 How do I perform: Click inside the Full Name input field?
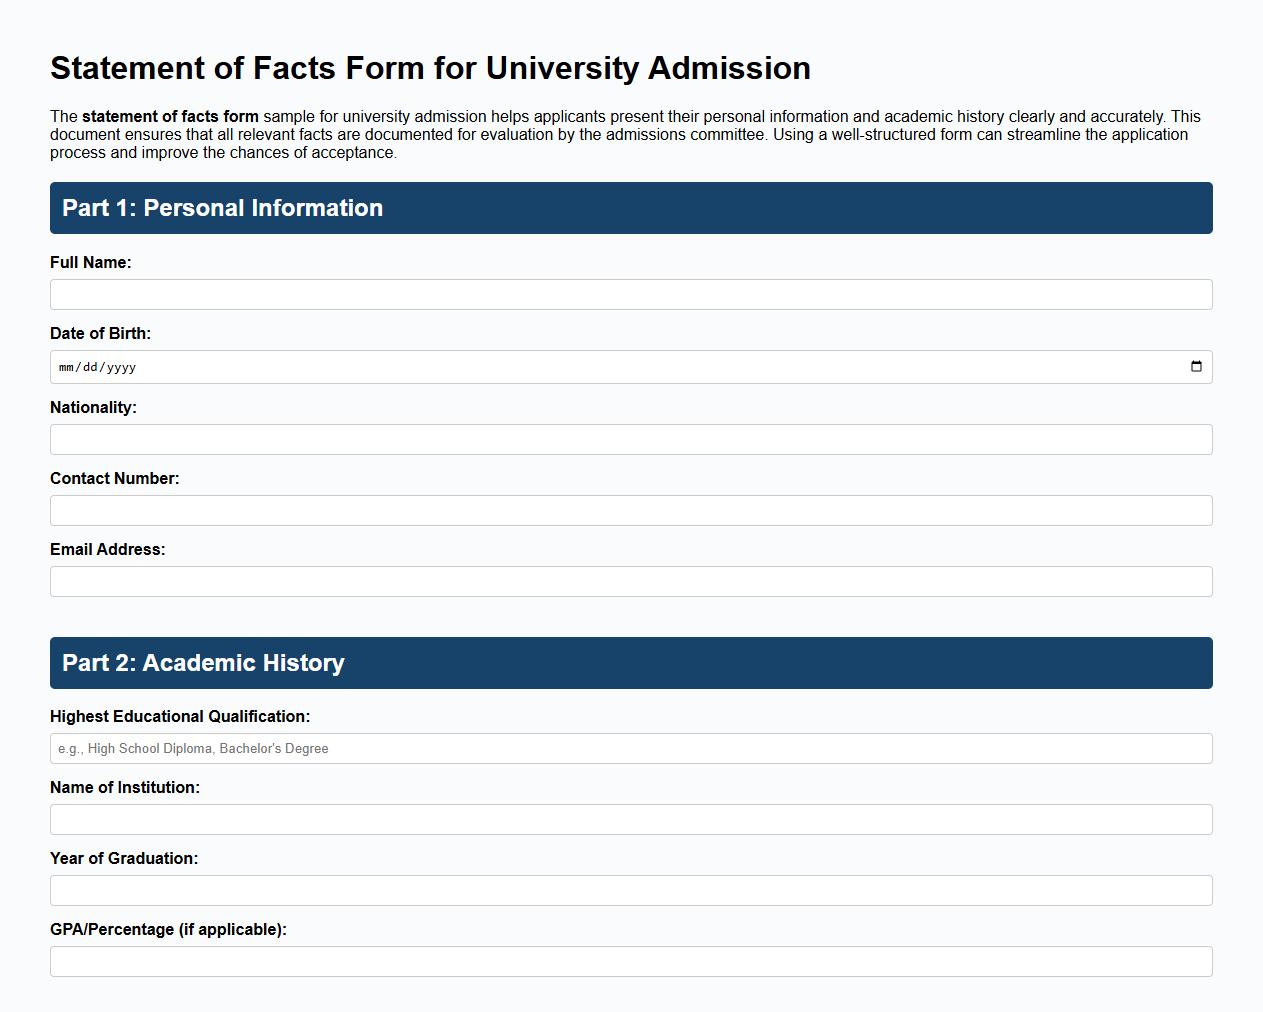tap(630, 294)
